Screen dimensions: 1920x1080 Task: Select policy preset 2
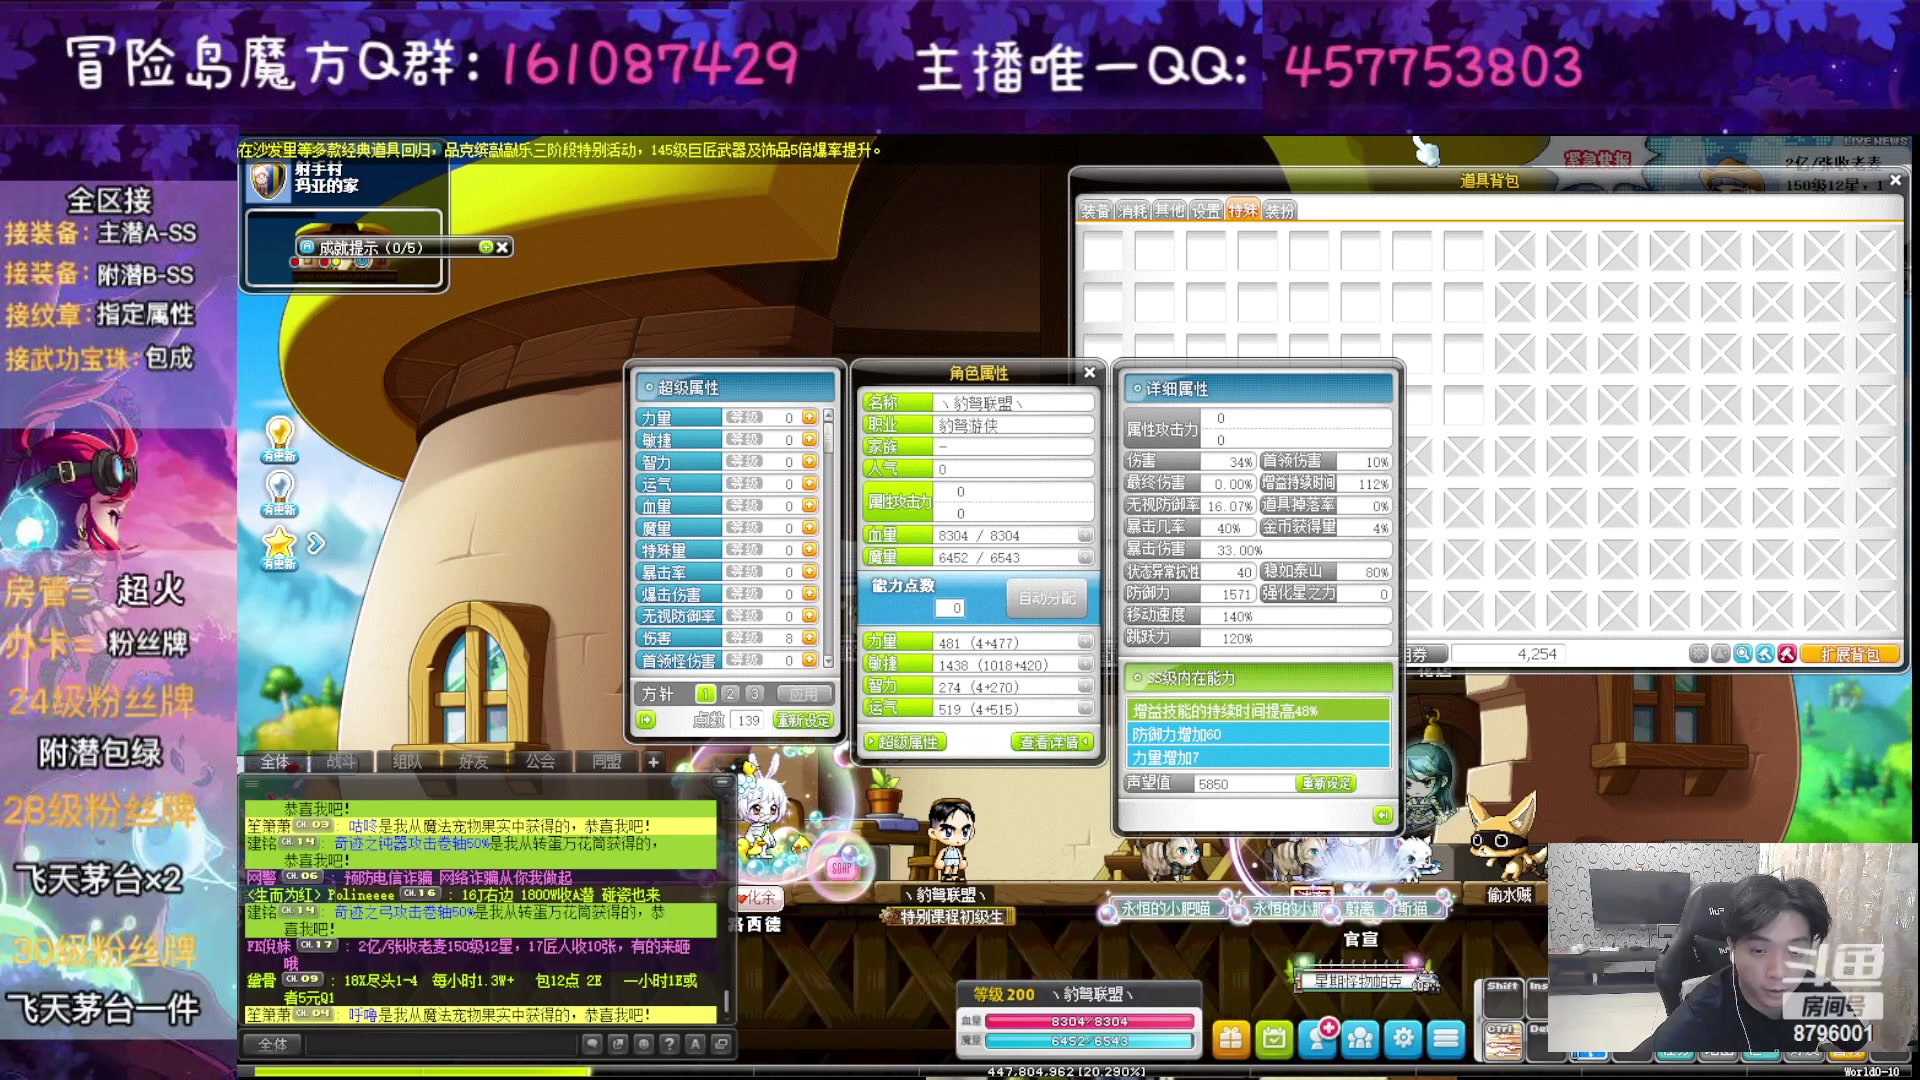(x=730, y=694)
